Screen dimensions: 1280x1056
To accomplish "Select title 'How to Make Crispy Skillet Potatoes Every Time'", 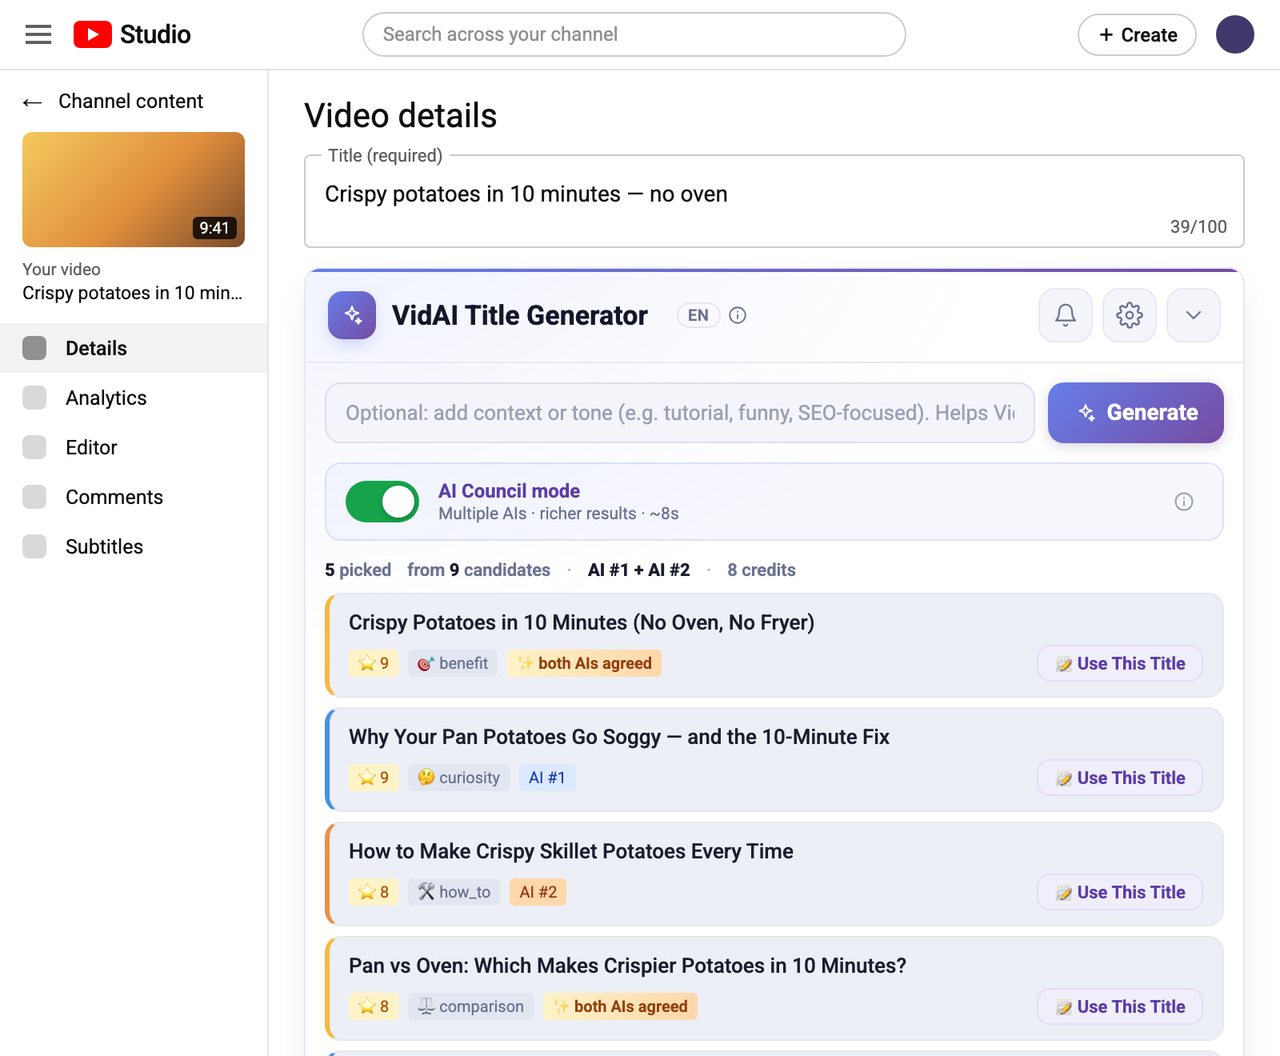I will [x=571, y=852].
